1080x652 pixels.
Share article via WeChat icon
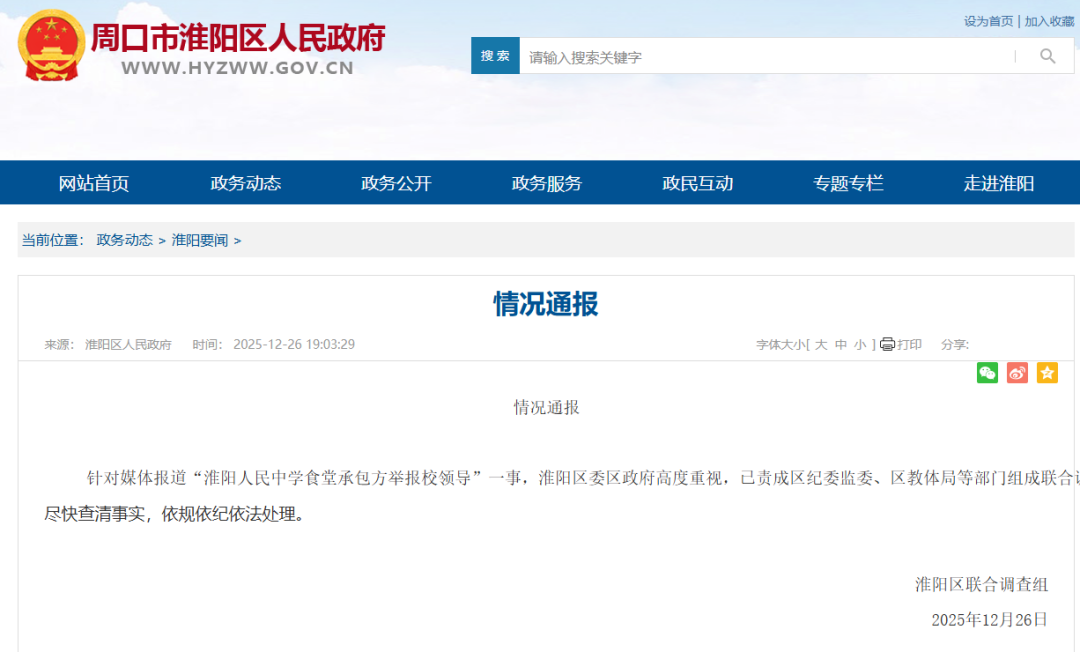click(x=987, y=373)
